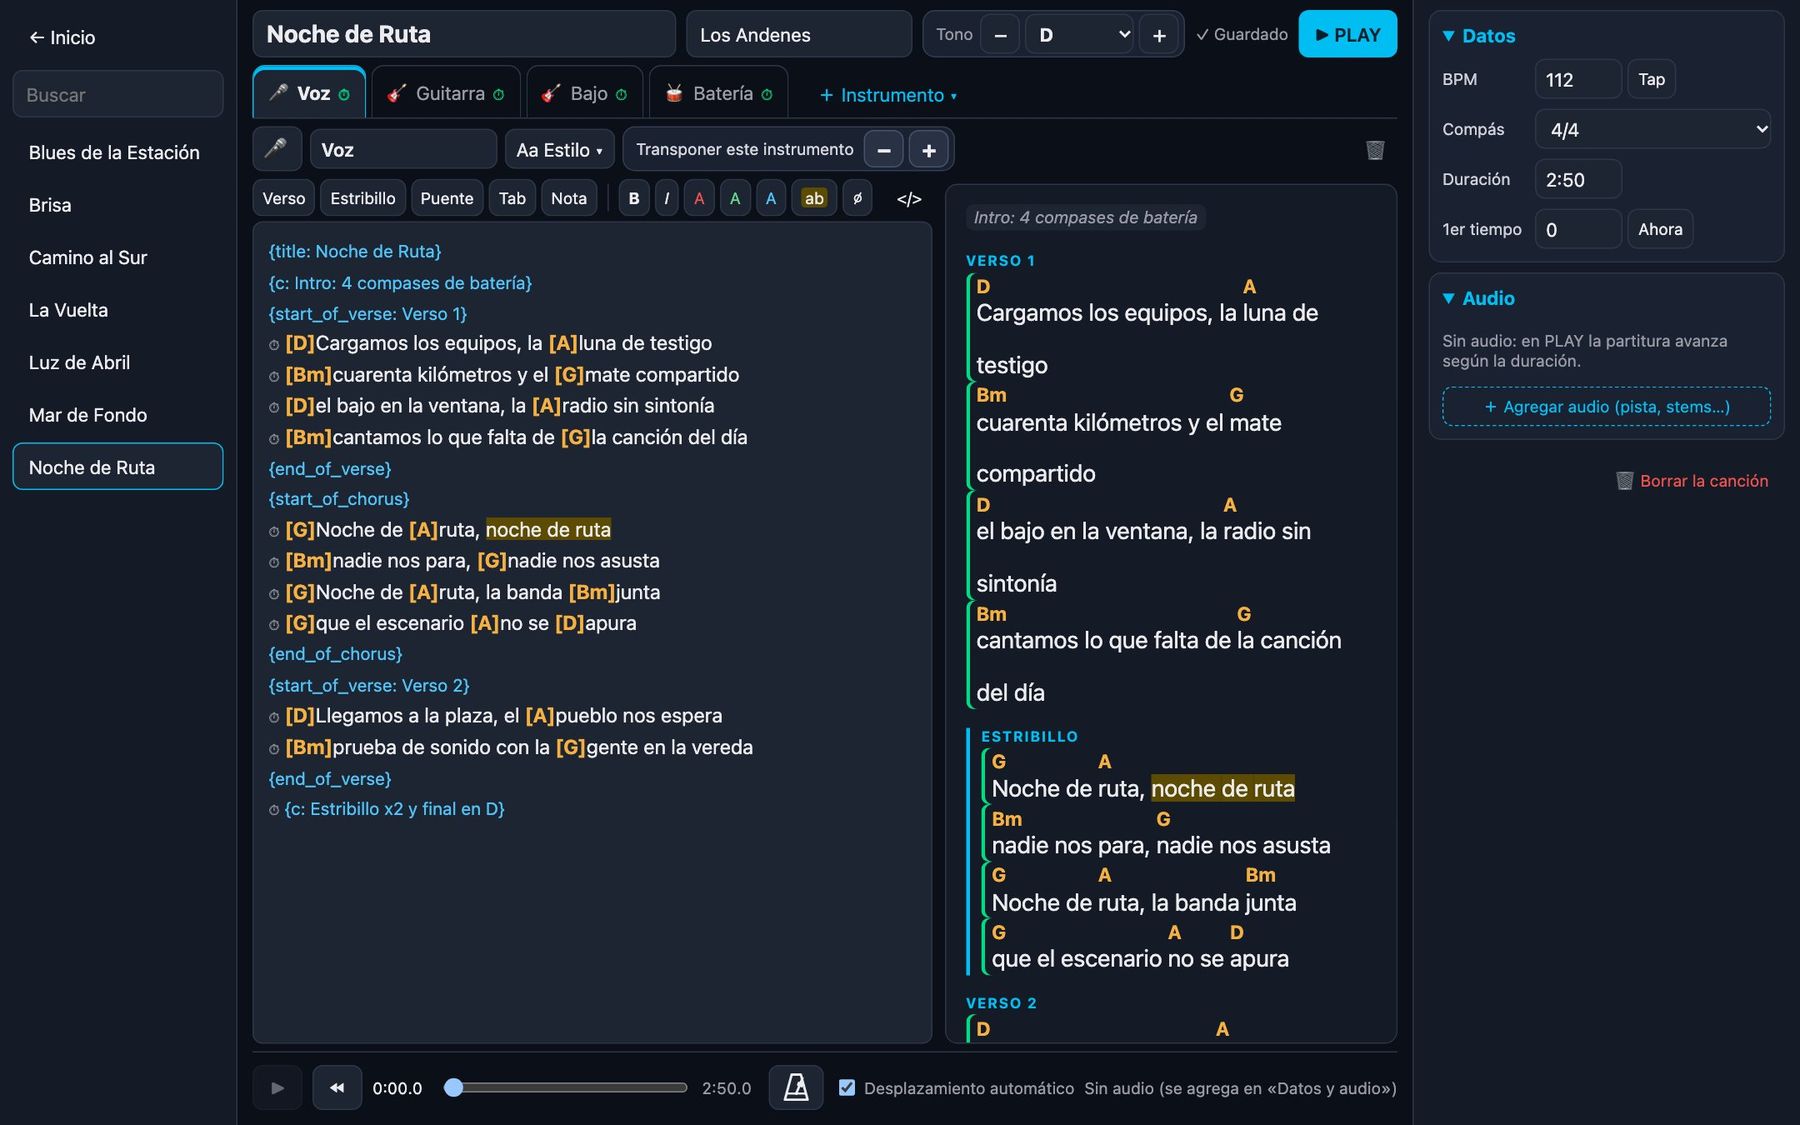Choose the green text color A
Screen dimensions: 1800x1125
tap(735, 198)
